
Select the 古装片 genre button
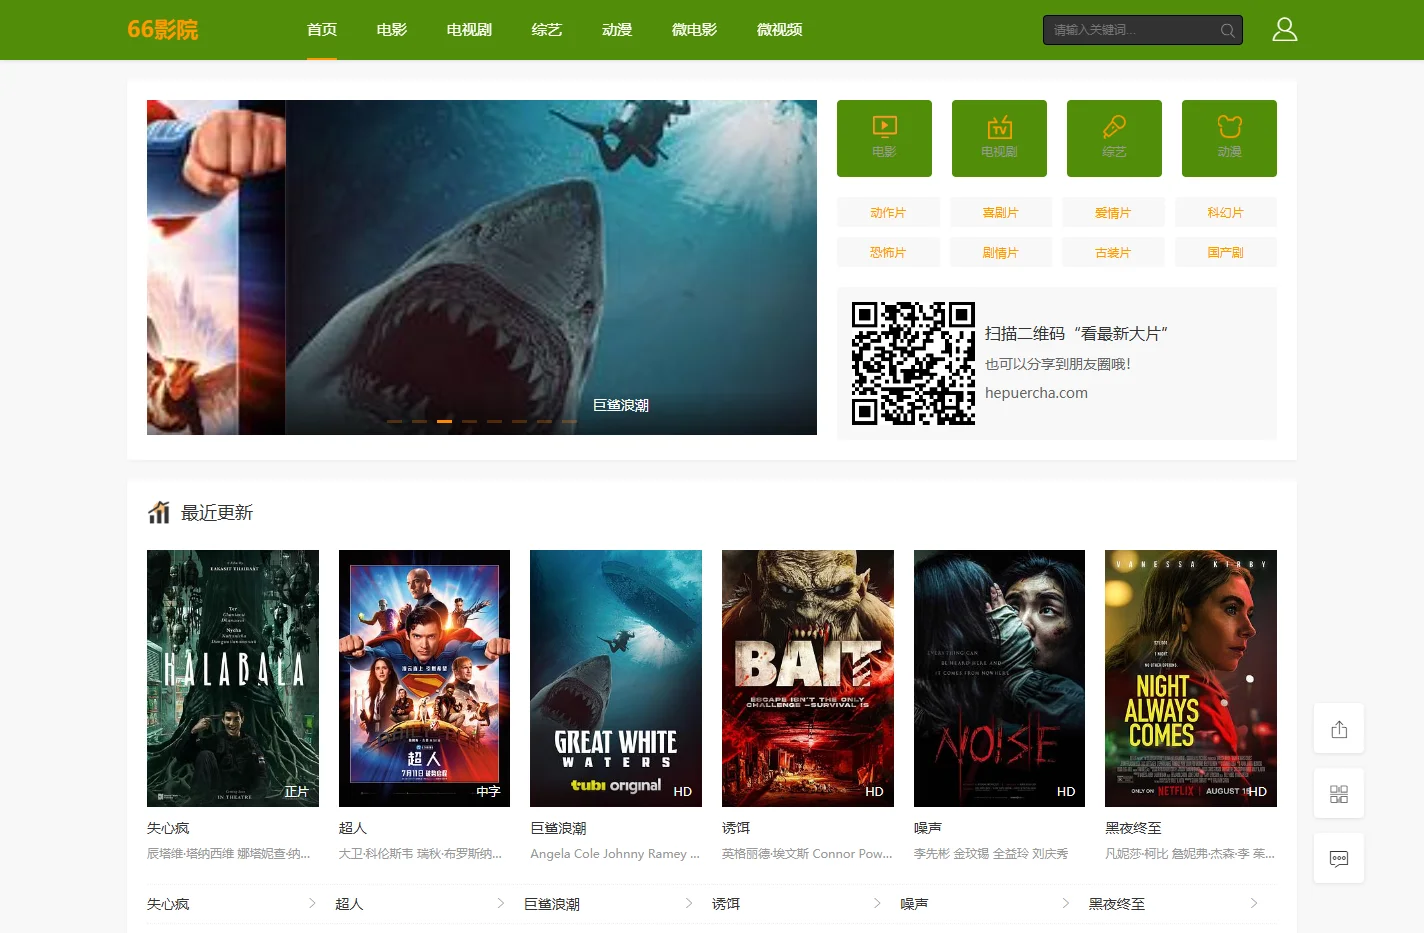point(1113,252)
